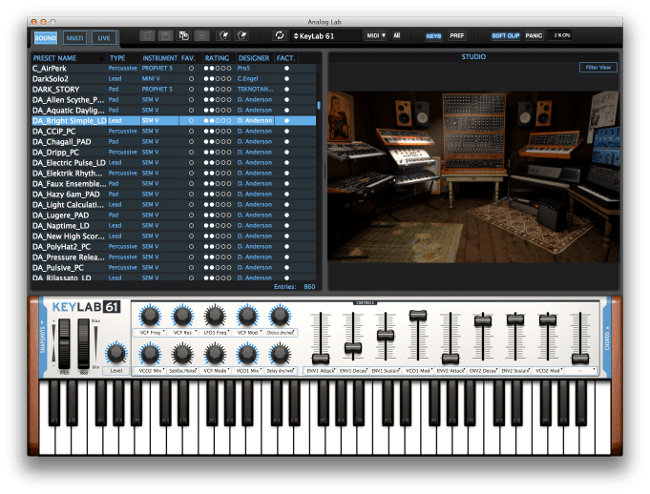The width and height of the screenshot is (650, 494).
Task: Click the VCF Freq knob
Action: click(x=150, y=316)
